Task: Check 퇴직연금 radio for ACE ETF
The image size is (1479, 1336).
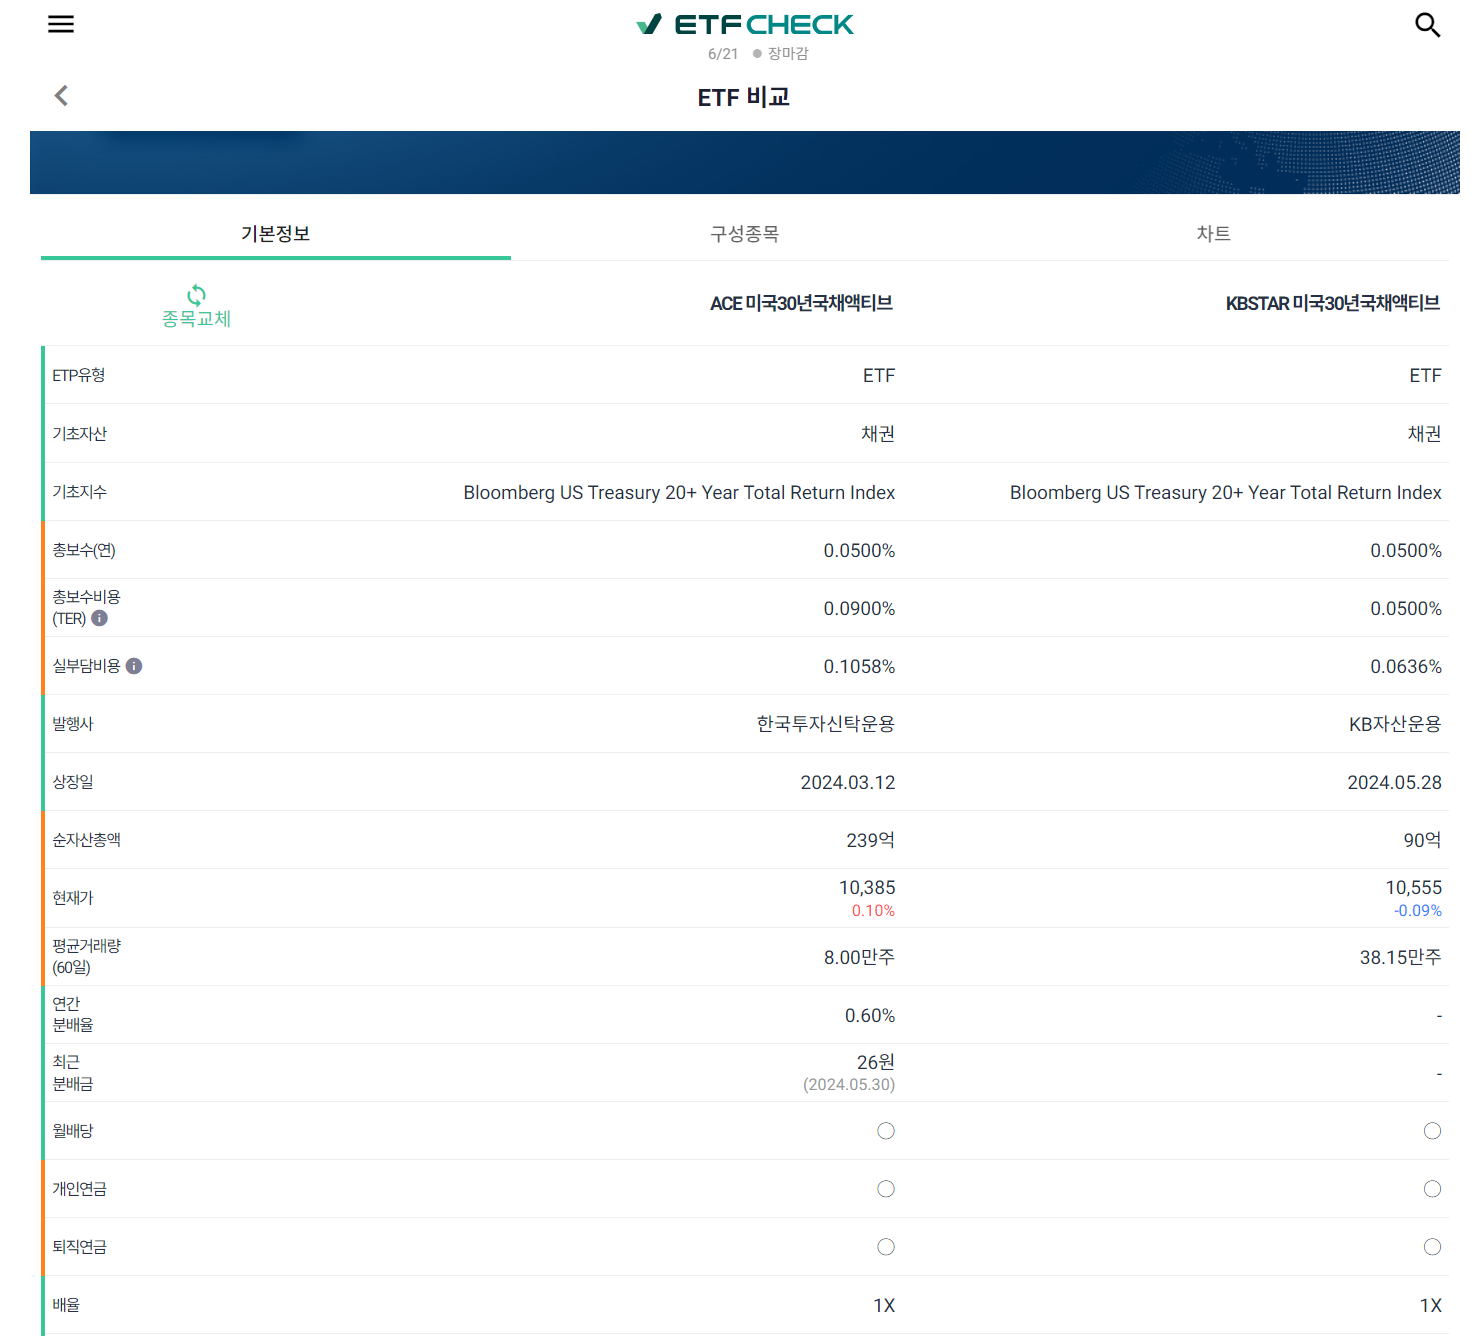Action: (885, 1247)
